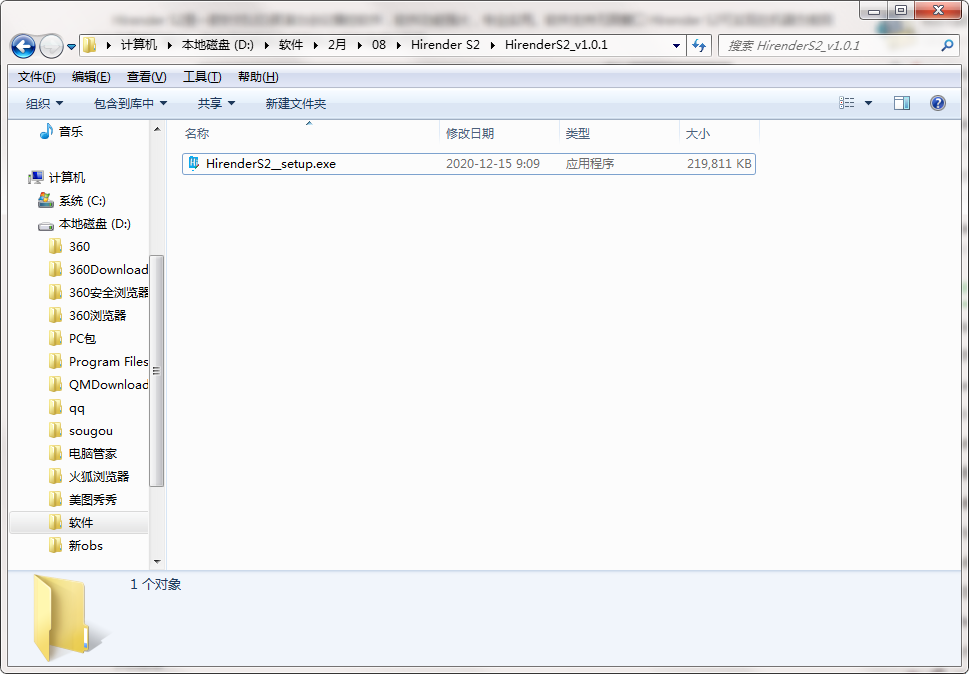Click Hirender S2 breadcrumb
This screenshot has height=674, width=969.
(x=445, y=45)
